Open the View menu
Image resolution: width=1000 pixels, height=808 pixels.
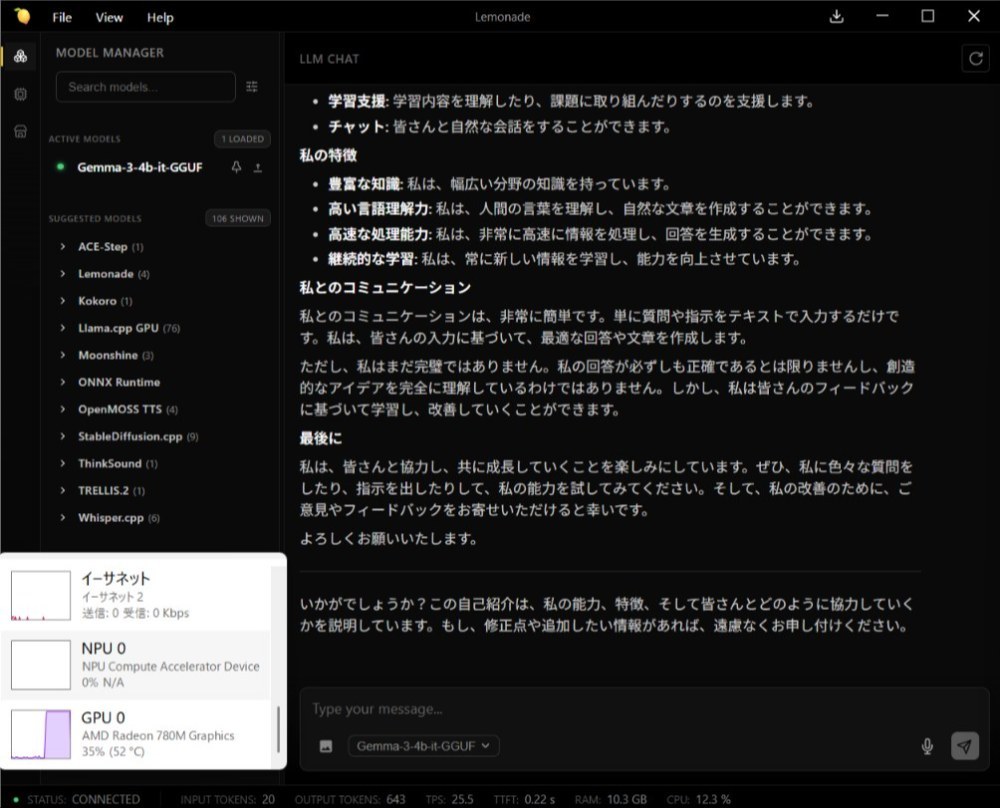pos(109,17)
